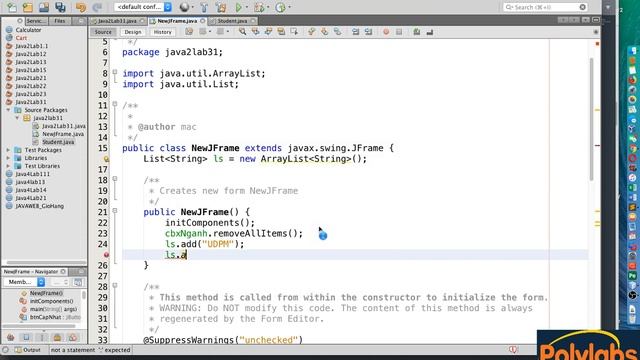Toggle the Toggle Bookmark editor icon
Screen dimensions: 640x360
(x=337, y=32)
